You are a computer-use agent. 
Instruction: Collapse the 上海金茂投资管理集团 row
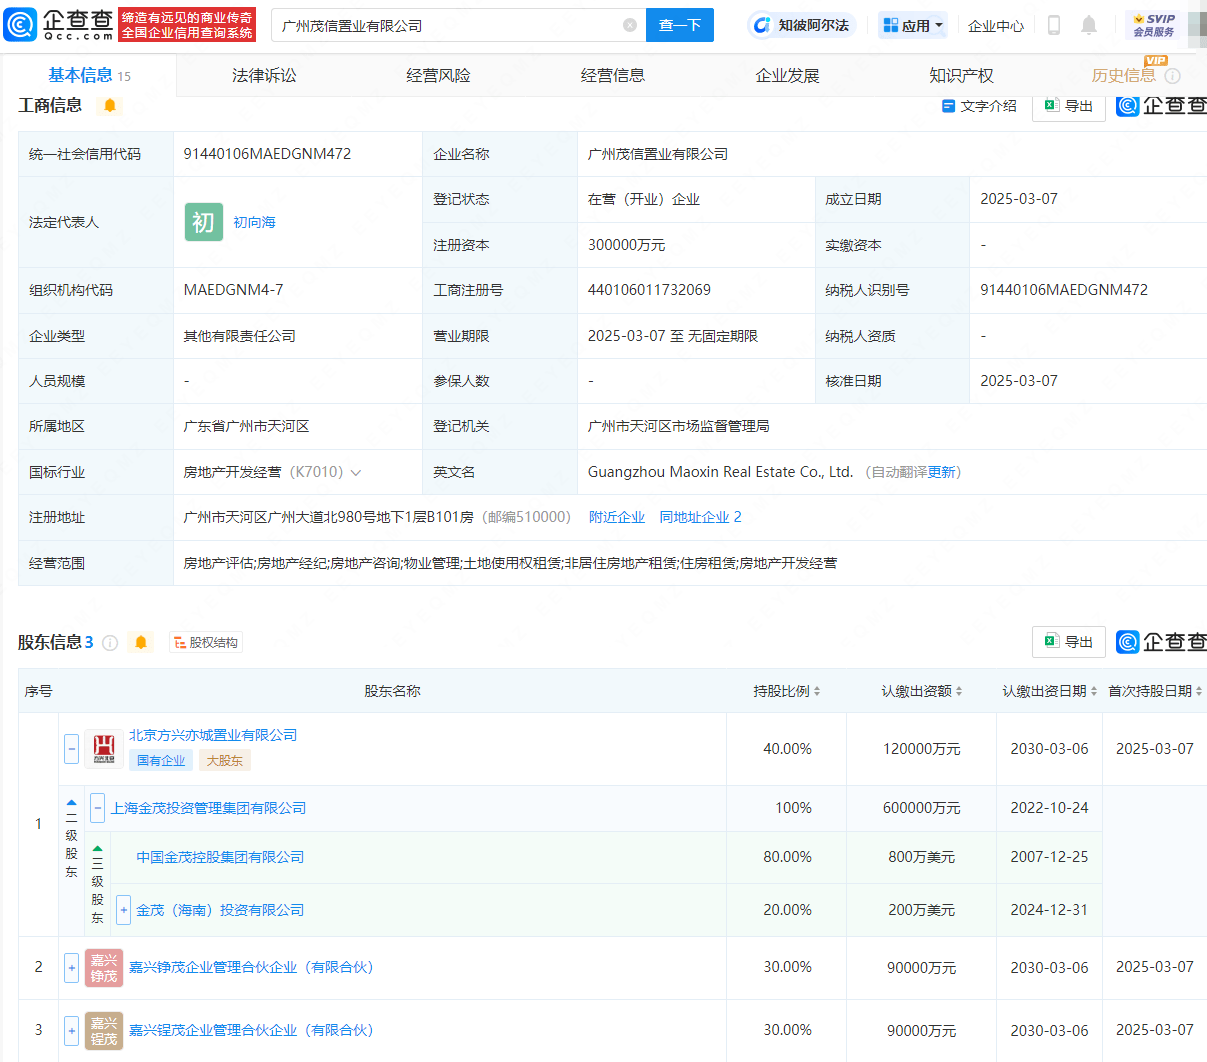[98, 808]
